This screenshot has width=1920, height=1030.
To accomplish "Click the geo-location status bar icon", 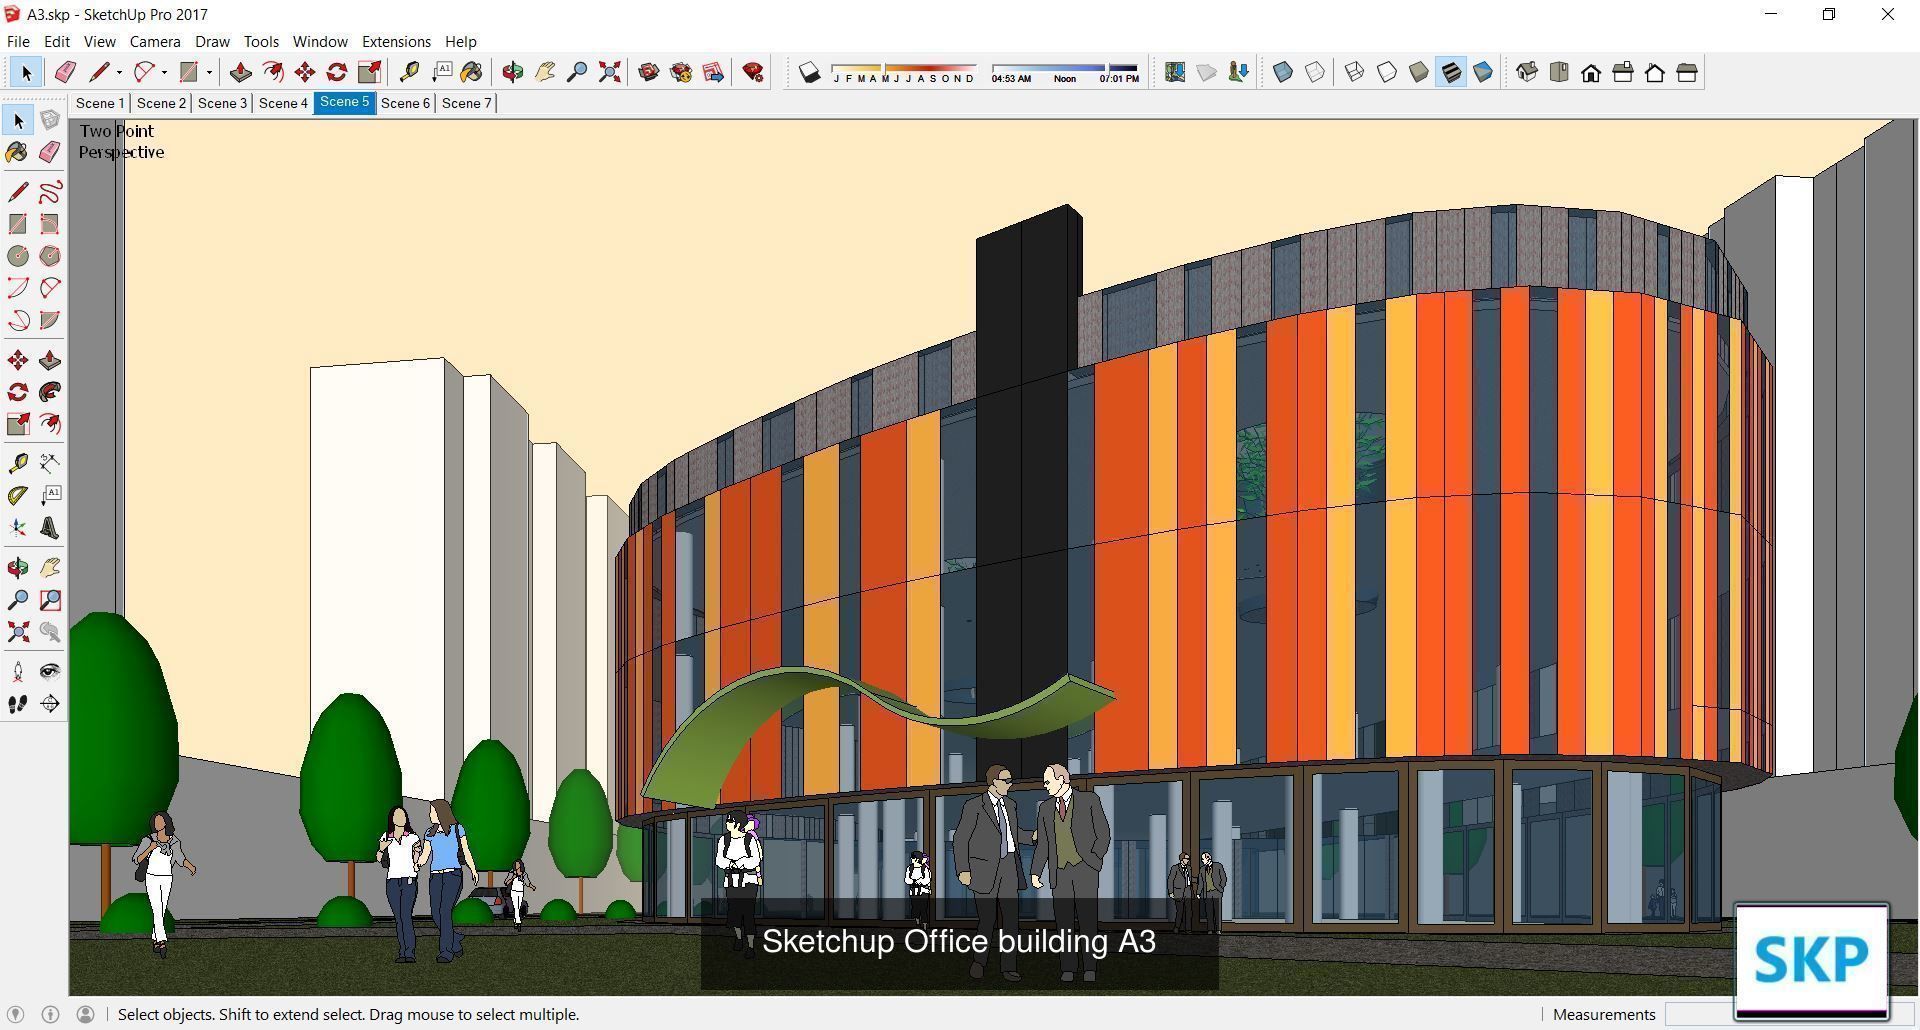I will (16, 1014).
